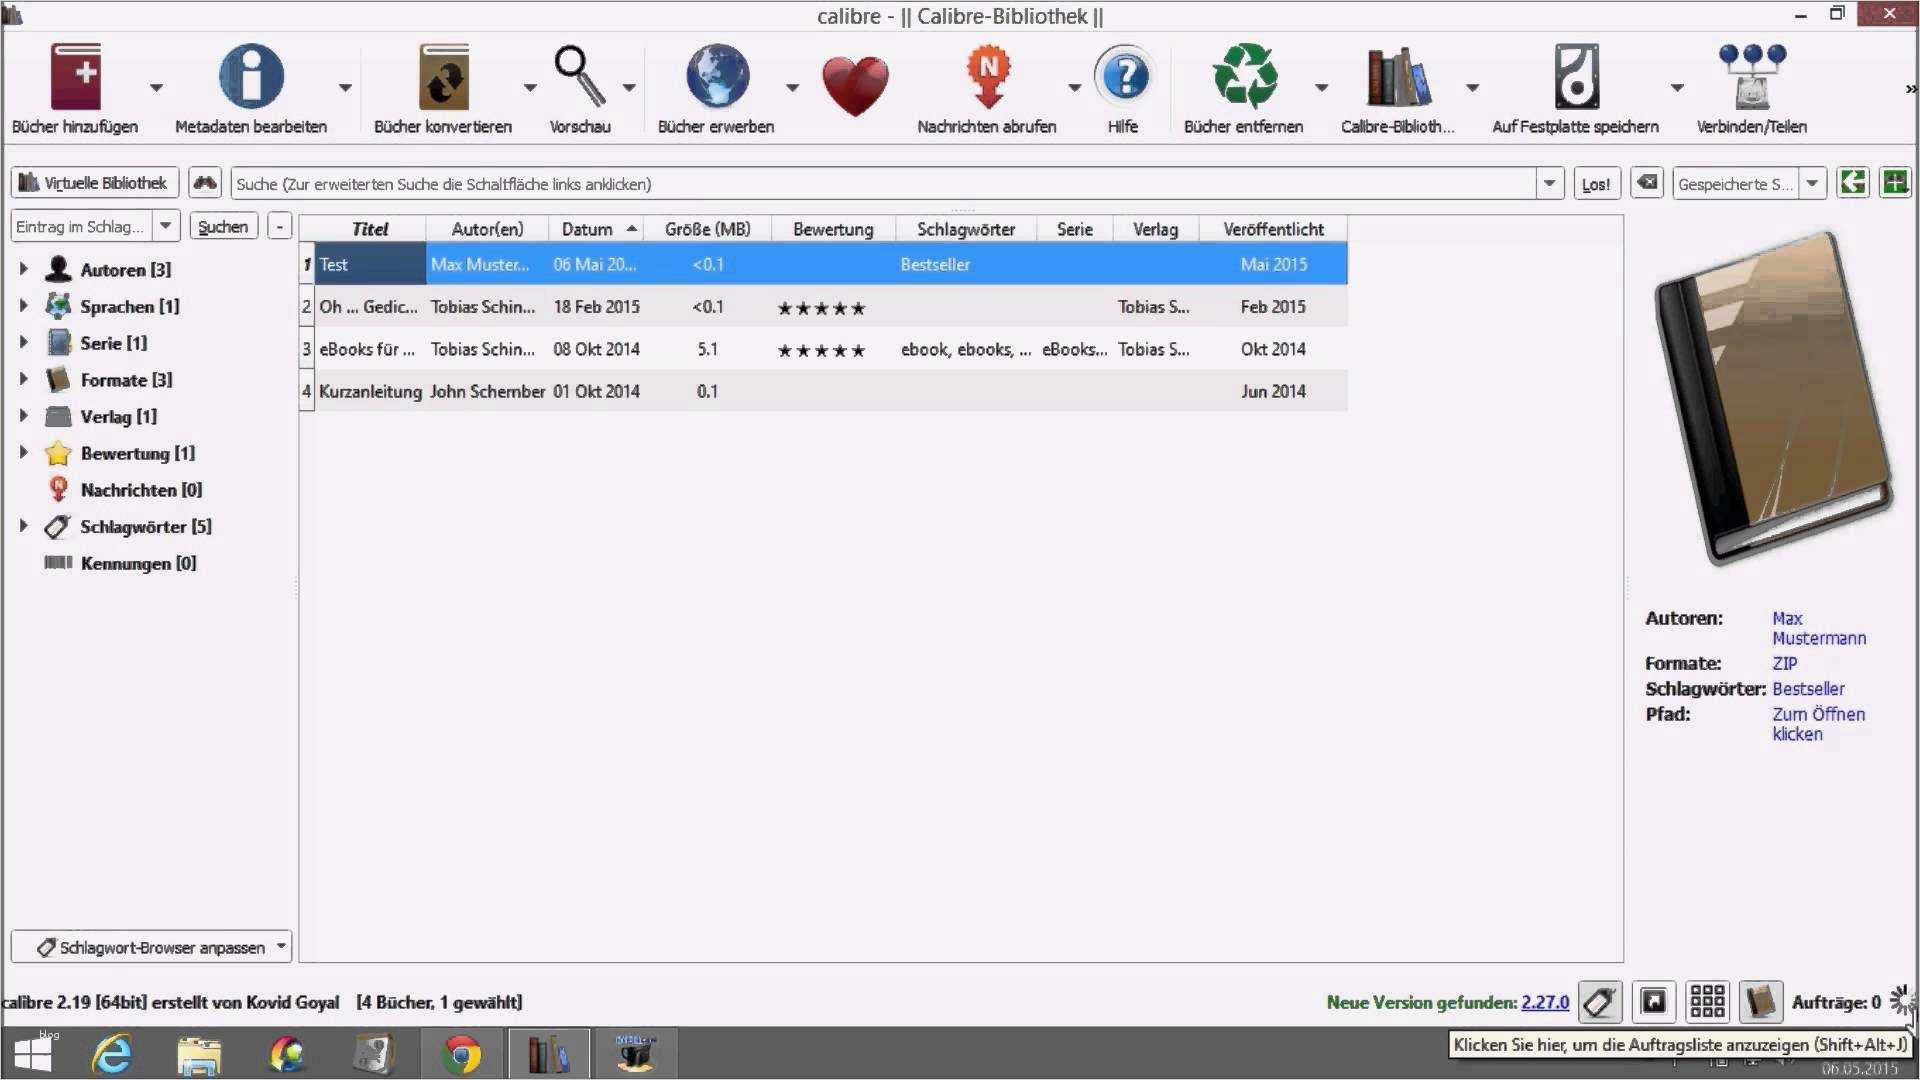Click the Bücher konvertieren icon
Viewport: 1920px width, 1080px height.
point(443,78)
